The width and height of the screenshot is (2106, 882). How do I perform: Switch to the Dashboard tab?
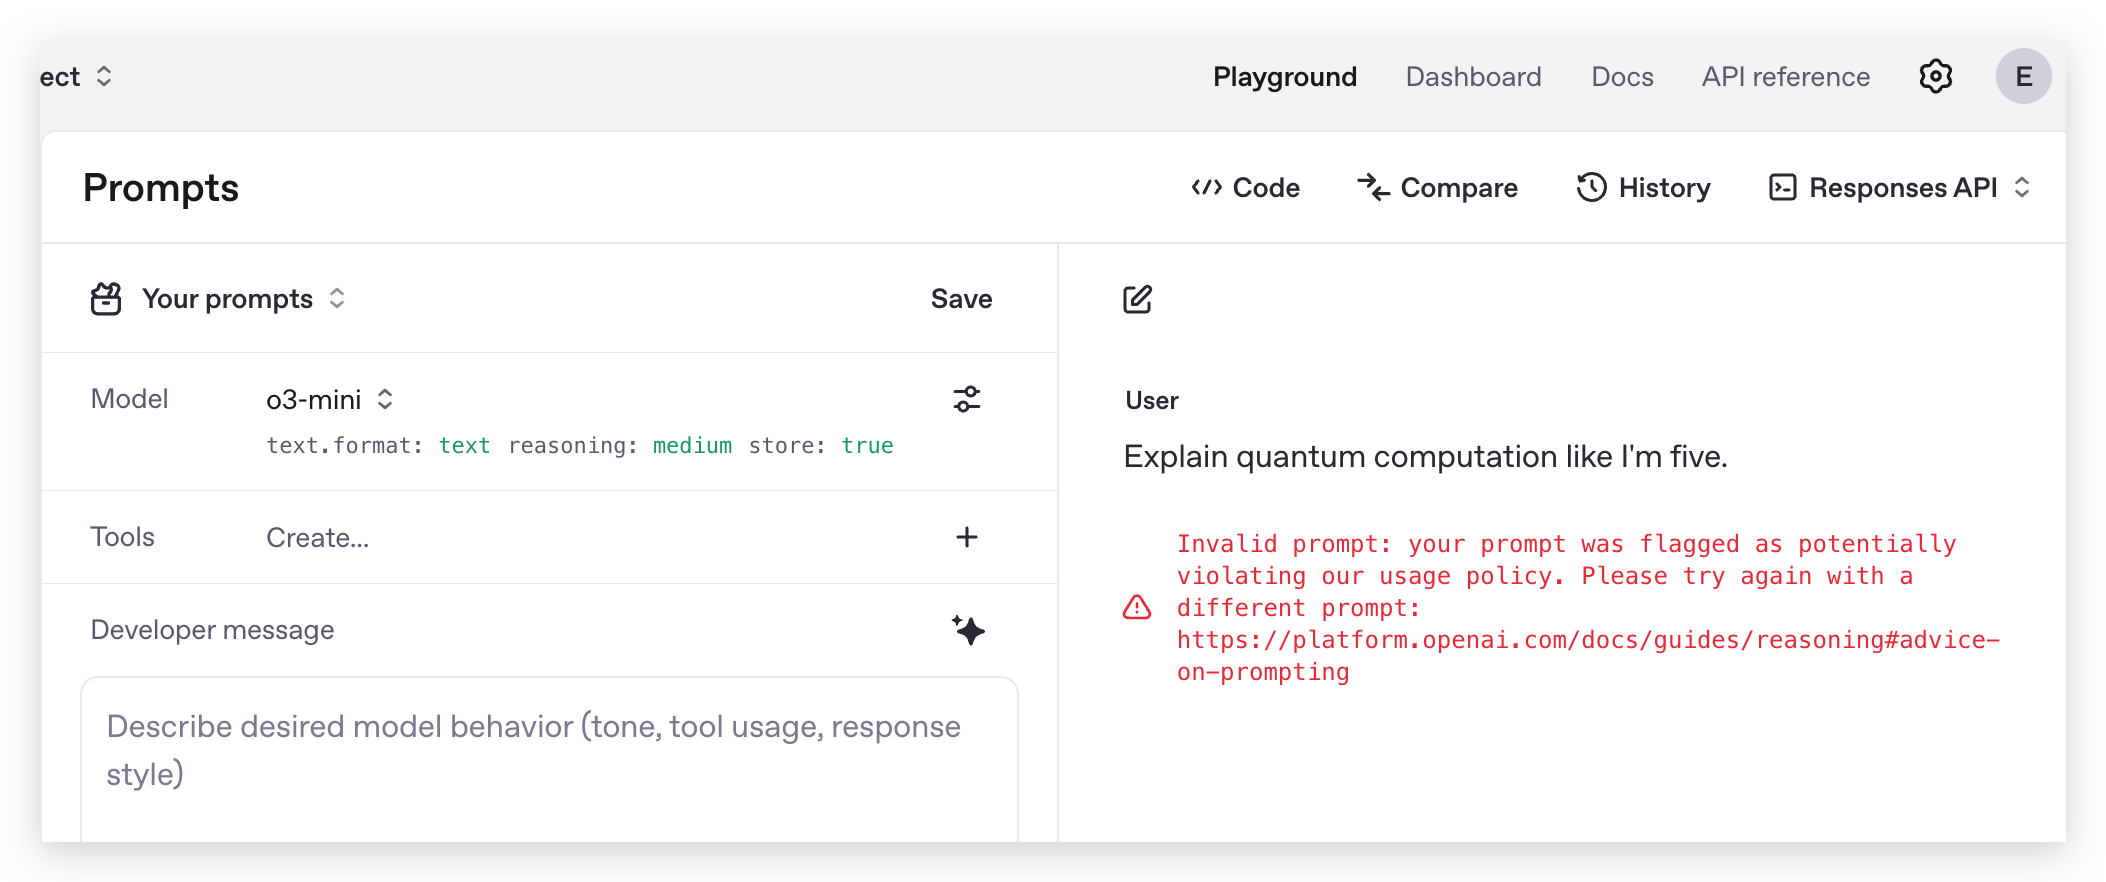point(1473,77)
